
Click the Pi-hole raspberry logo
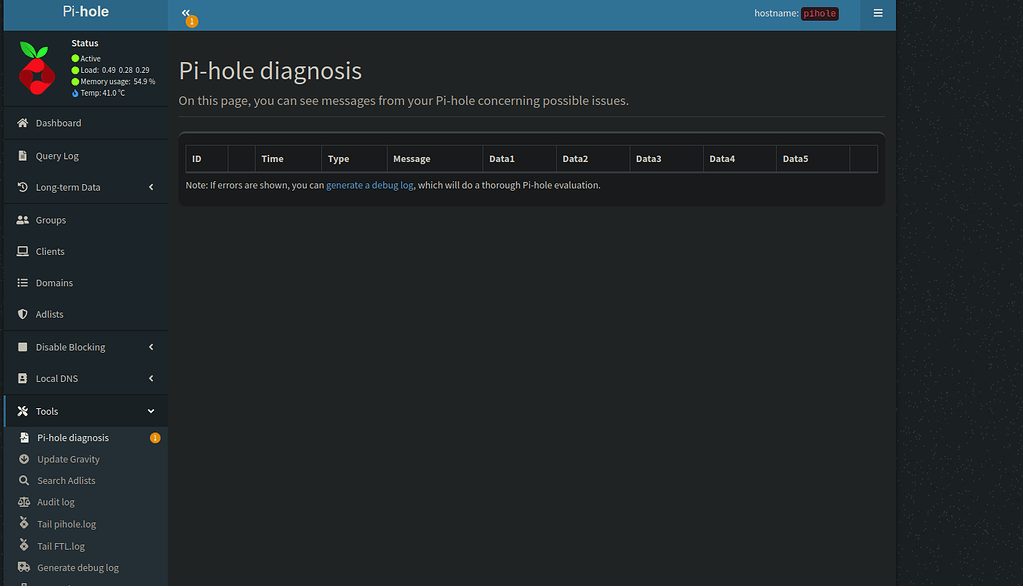(x=37, y=68)
